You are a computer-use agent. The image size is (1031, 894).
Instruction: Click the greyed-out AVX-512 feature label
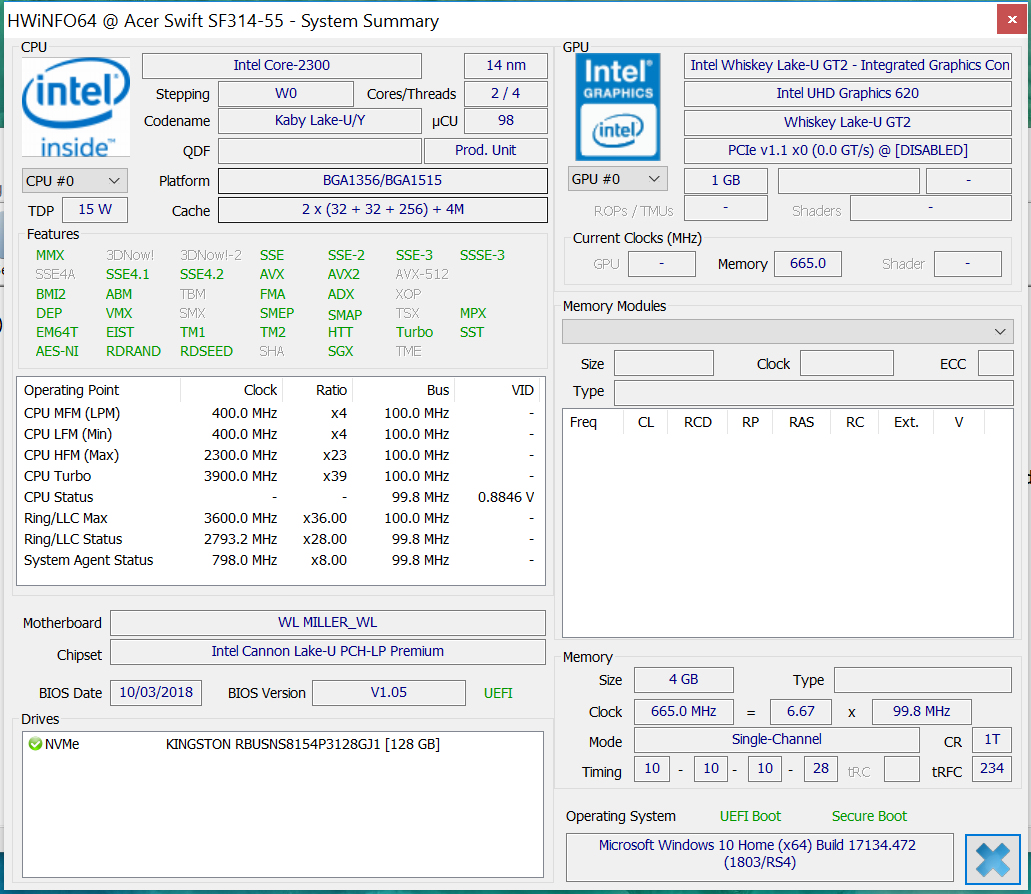422,275
